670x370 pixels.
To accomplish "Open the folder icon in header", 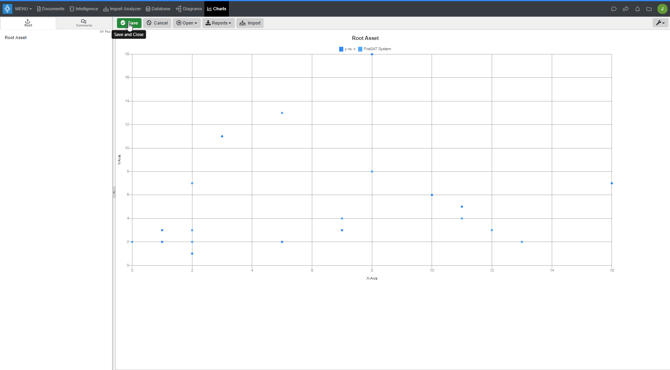I will coord(649,9).
